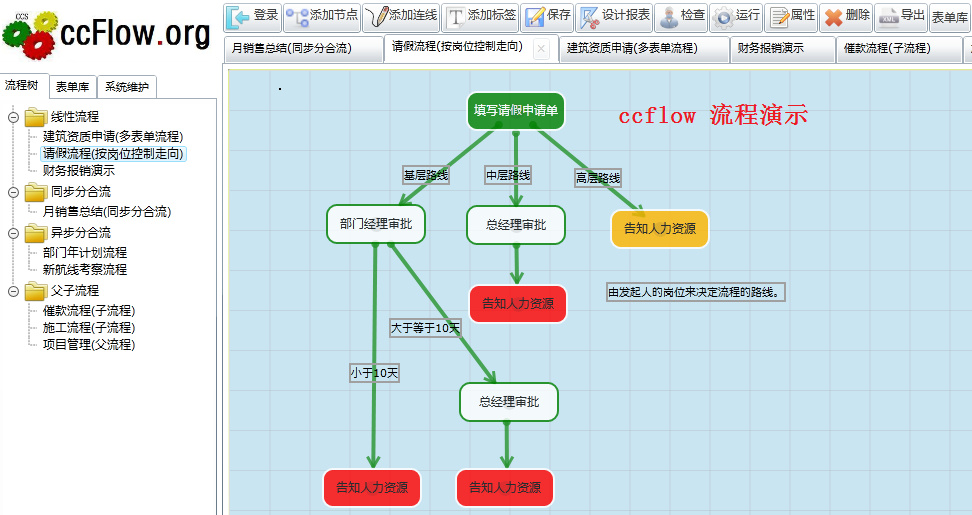
Task: Select the 部门经理审批 node
Action: point(376,224)
